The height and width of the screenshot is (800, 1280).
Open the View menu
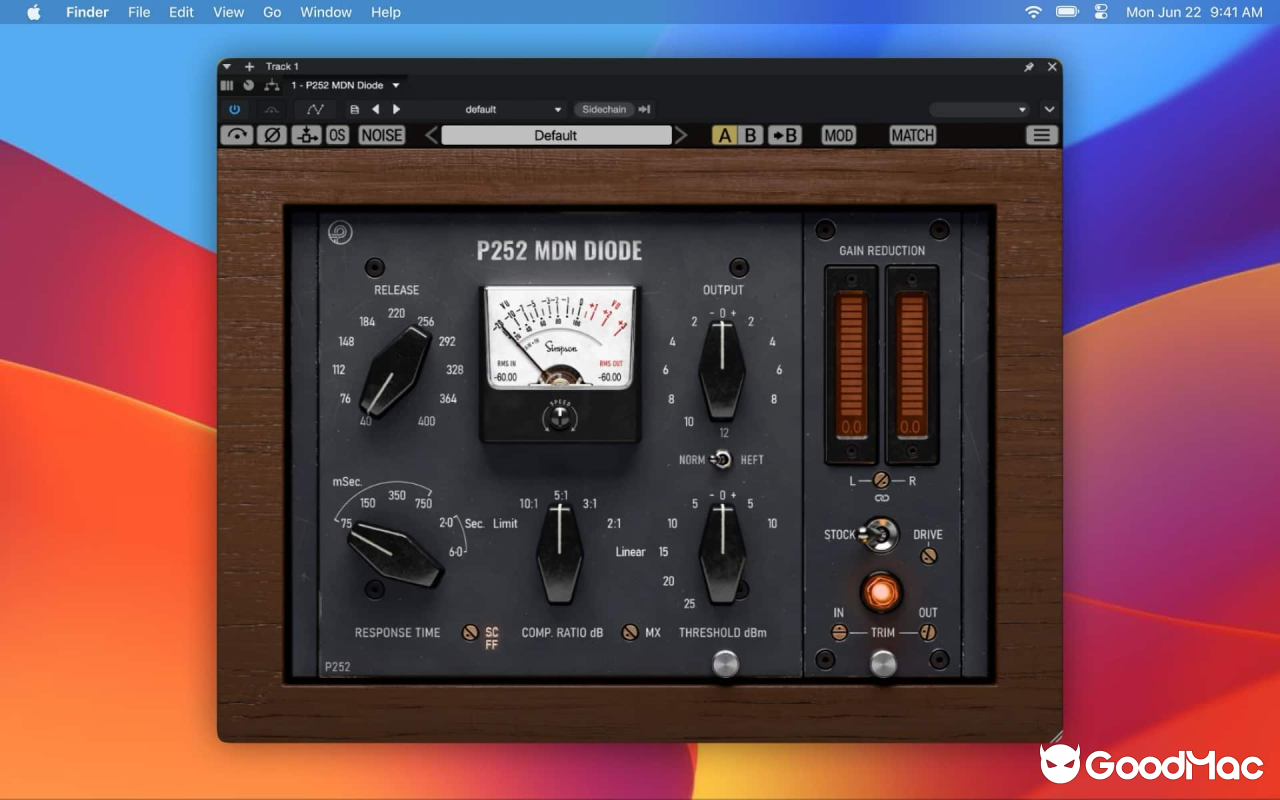(229, 12)
